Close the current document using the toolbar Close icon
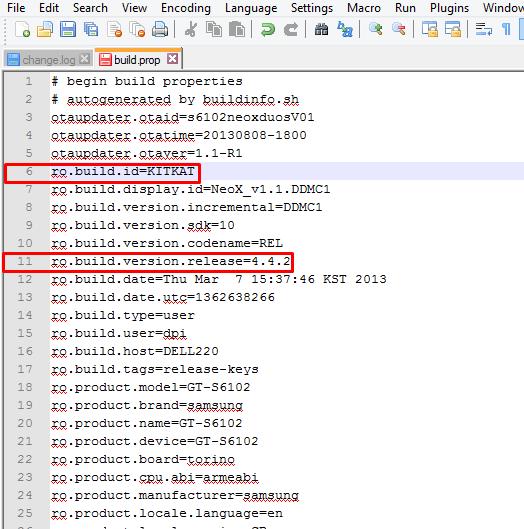 click(x=114, y=29)
